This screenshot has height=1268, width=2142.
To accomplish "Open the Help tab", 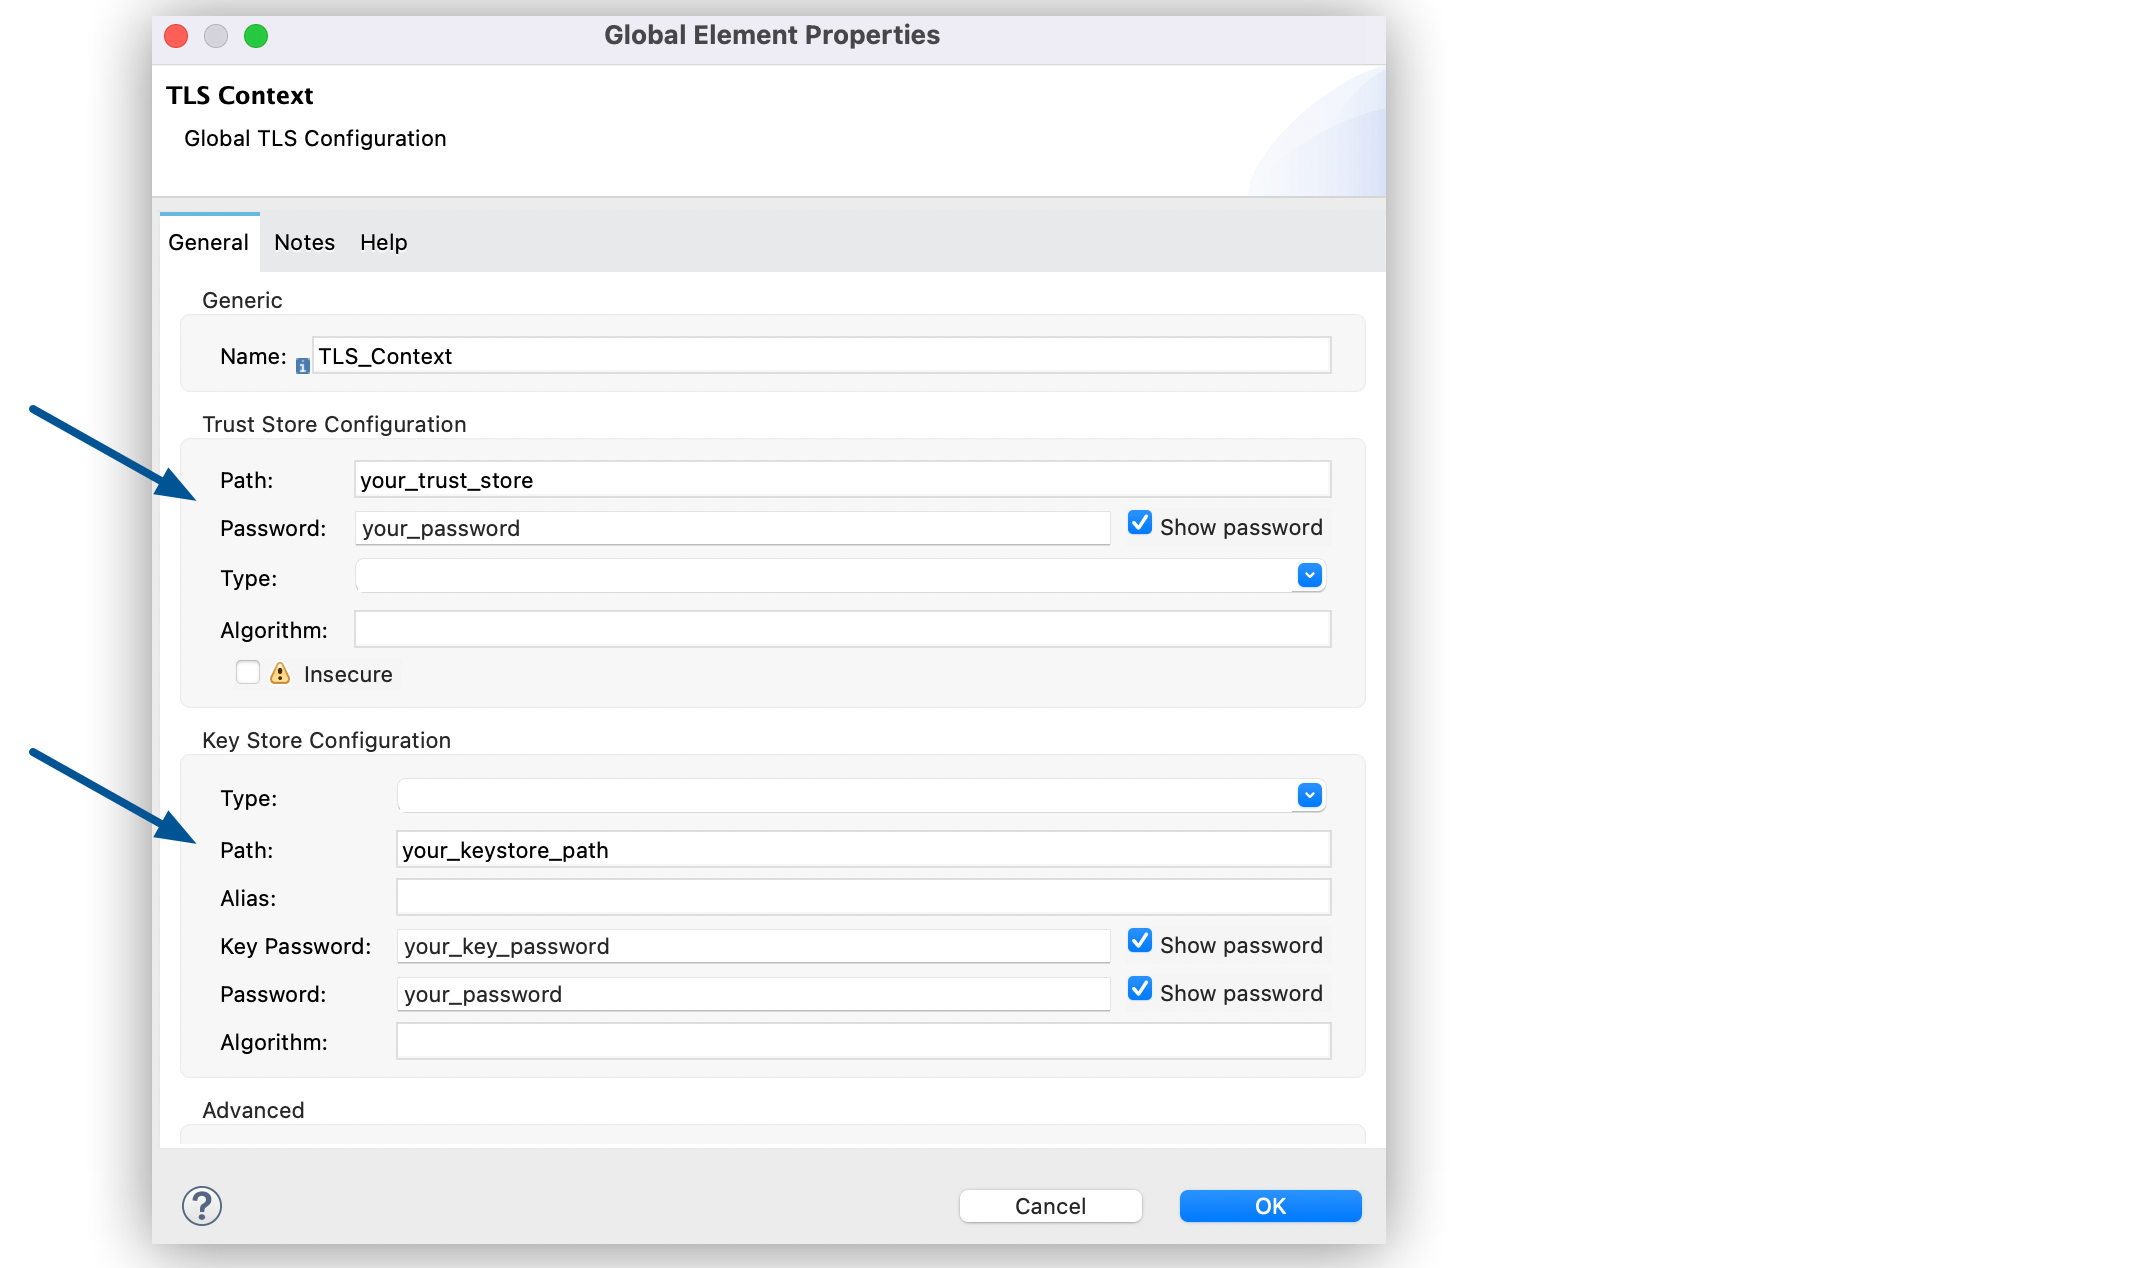I will (x=383, y=242).
